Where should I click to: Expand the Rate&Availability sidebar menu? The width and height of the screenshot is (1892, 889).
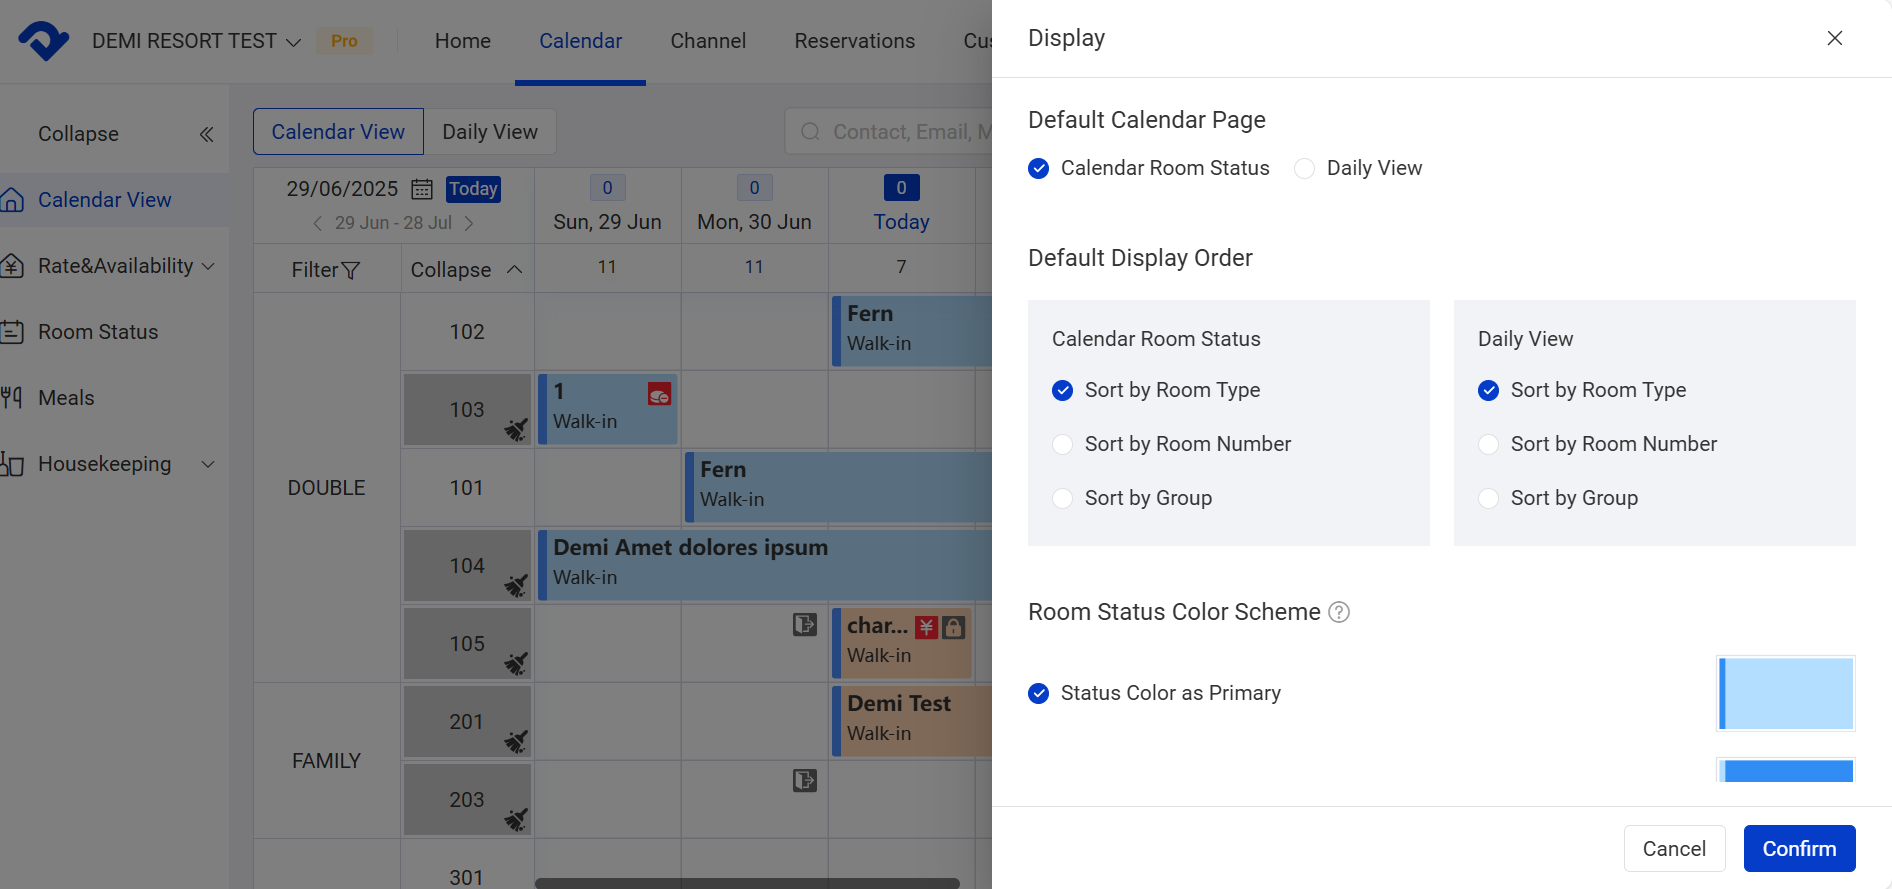point(208,266)
